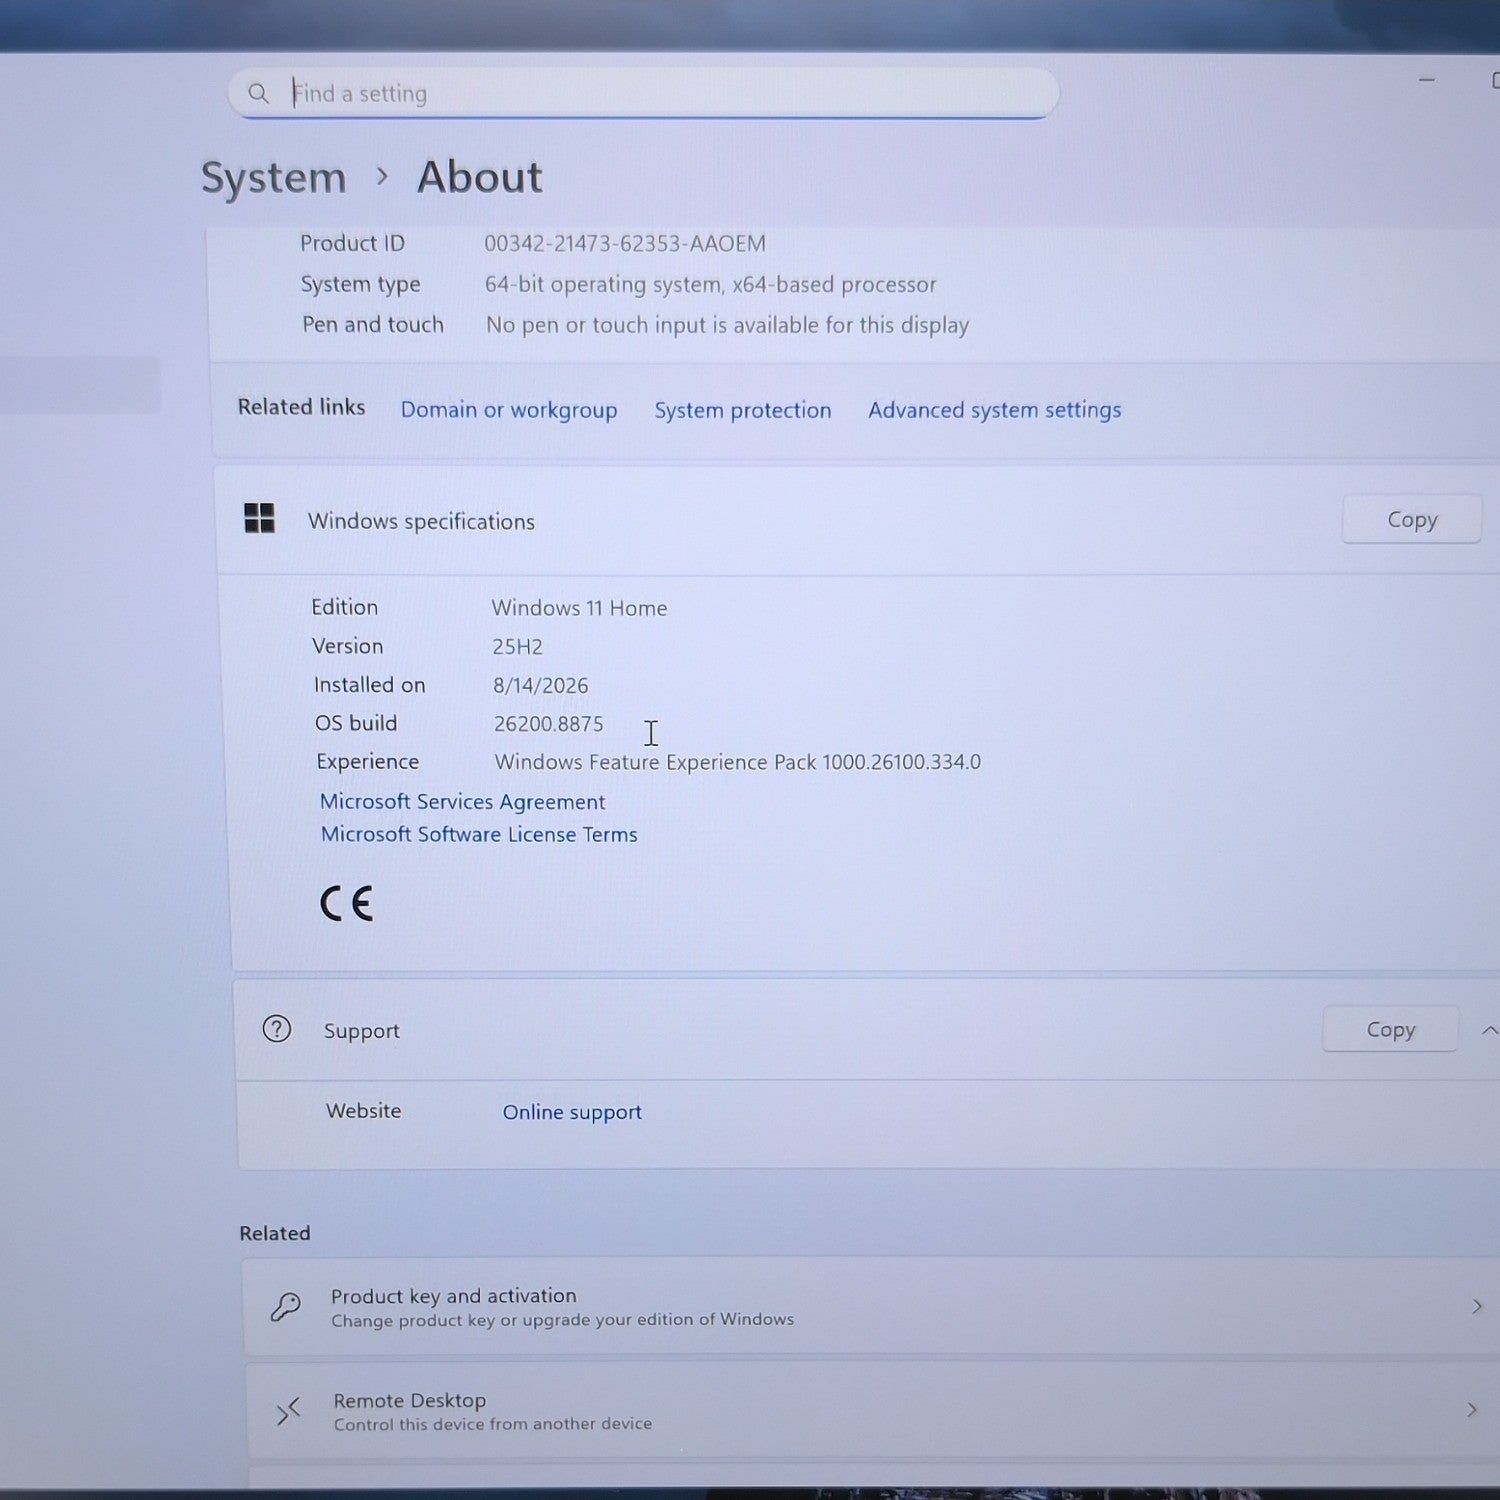
Task: Click the Support section header text
Action: pyautogui.click(x=362, y=1031)
